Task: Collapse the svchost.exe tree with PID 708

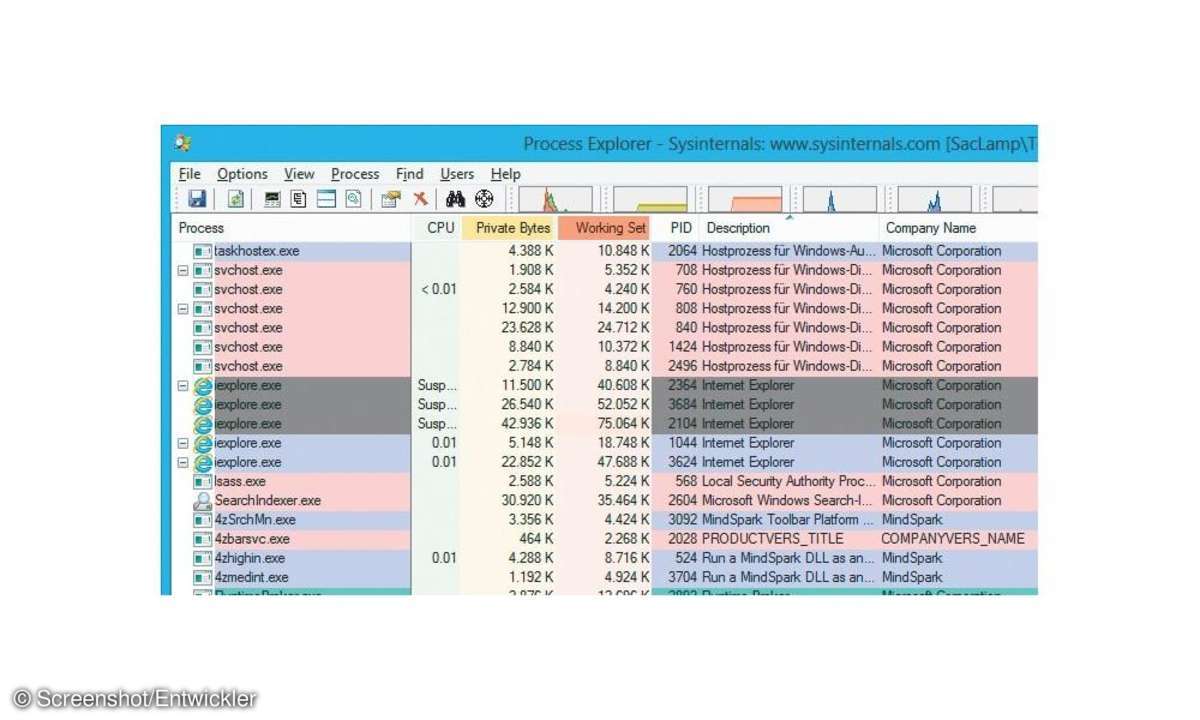Action: [183, 270]
